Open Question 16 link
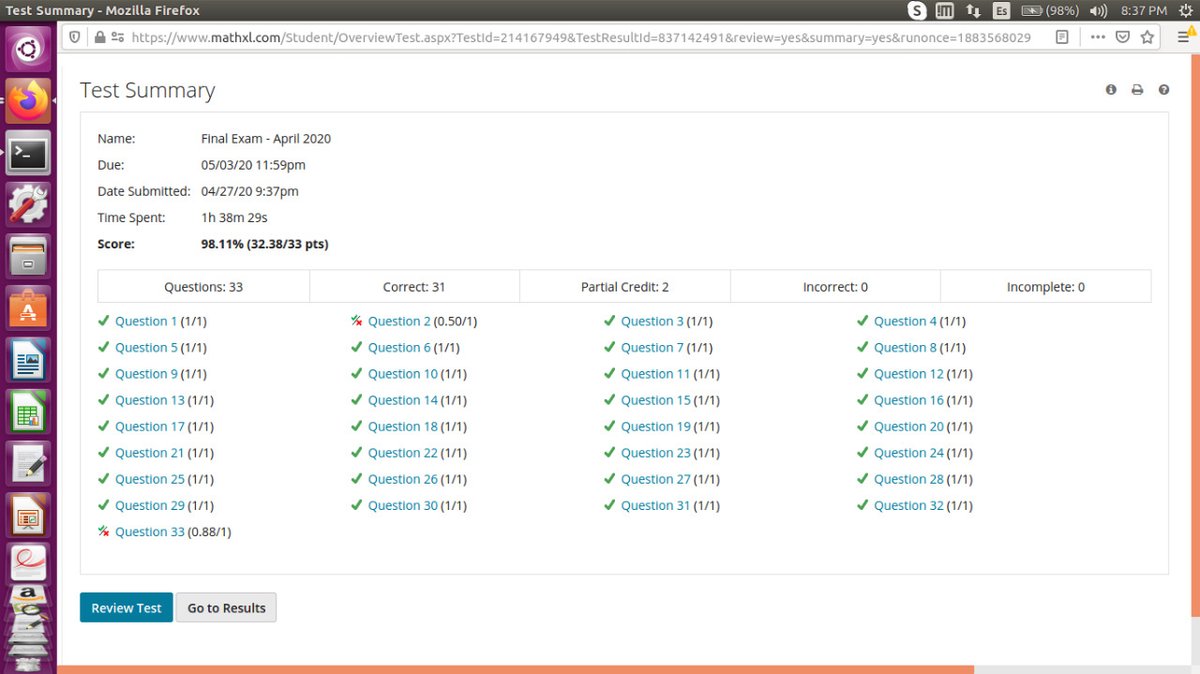Screen dimensions: 1200x674 point(909,400)
